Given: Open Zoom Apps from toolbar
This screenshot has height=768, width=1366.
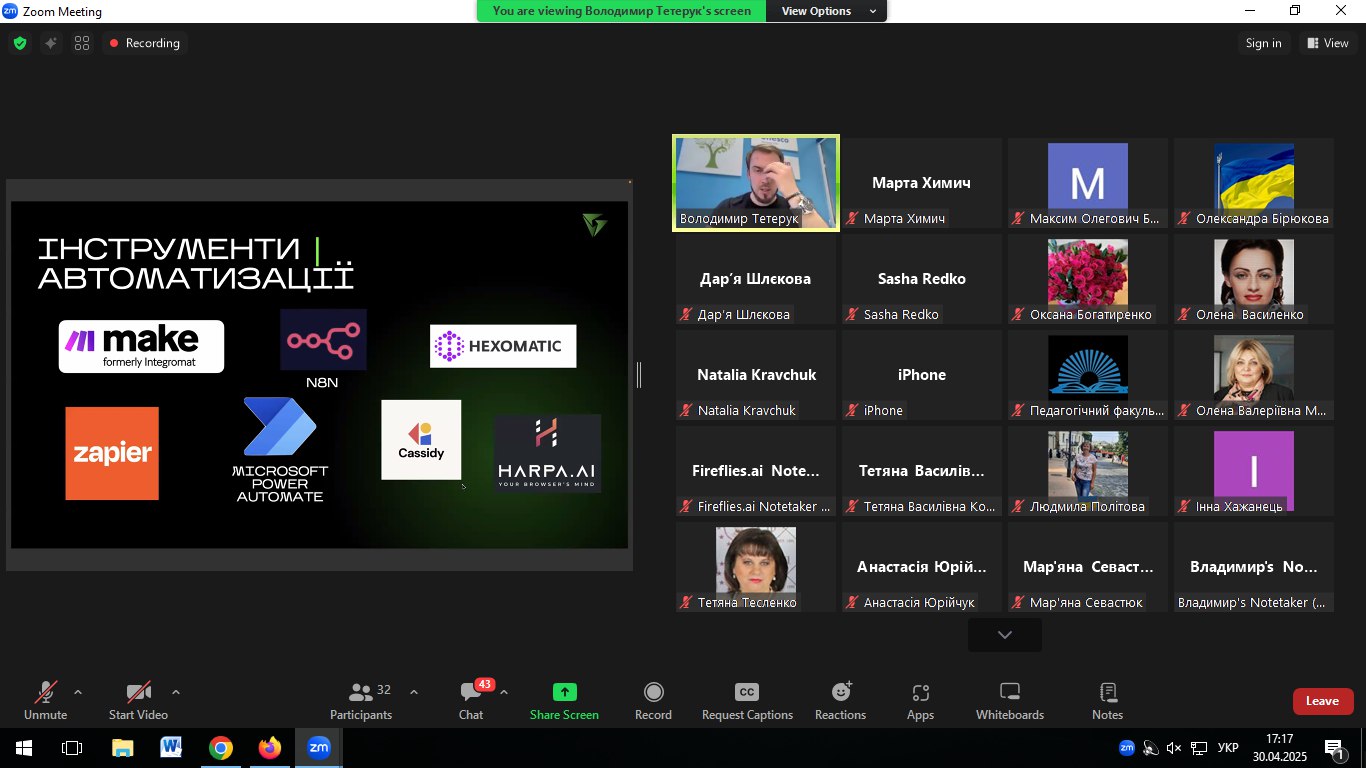Looking at the screenshot, I should click(x=920, y=700).
